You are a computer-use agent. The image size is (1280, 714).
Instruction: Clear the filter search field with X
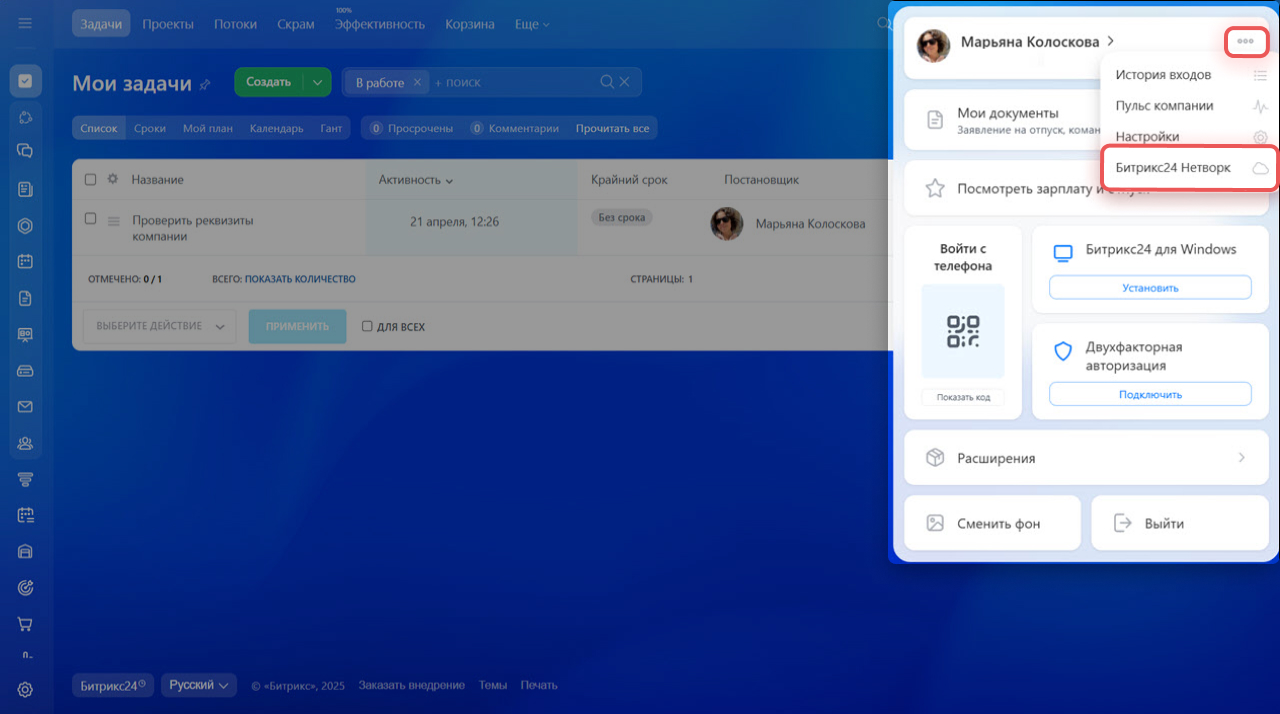625,82
